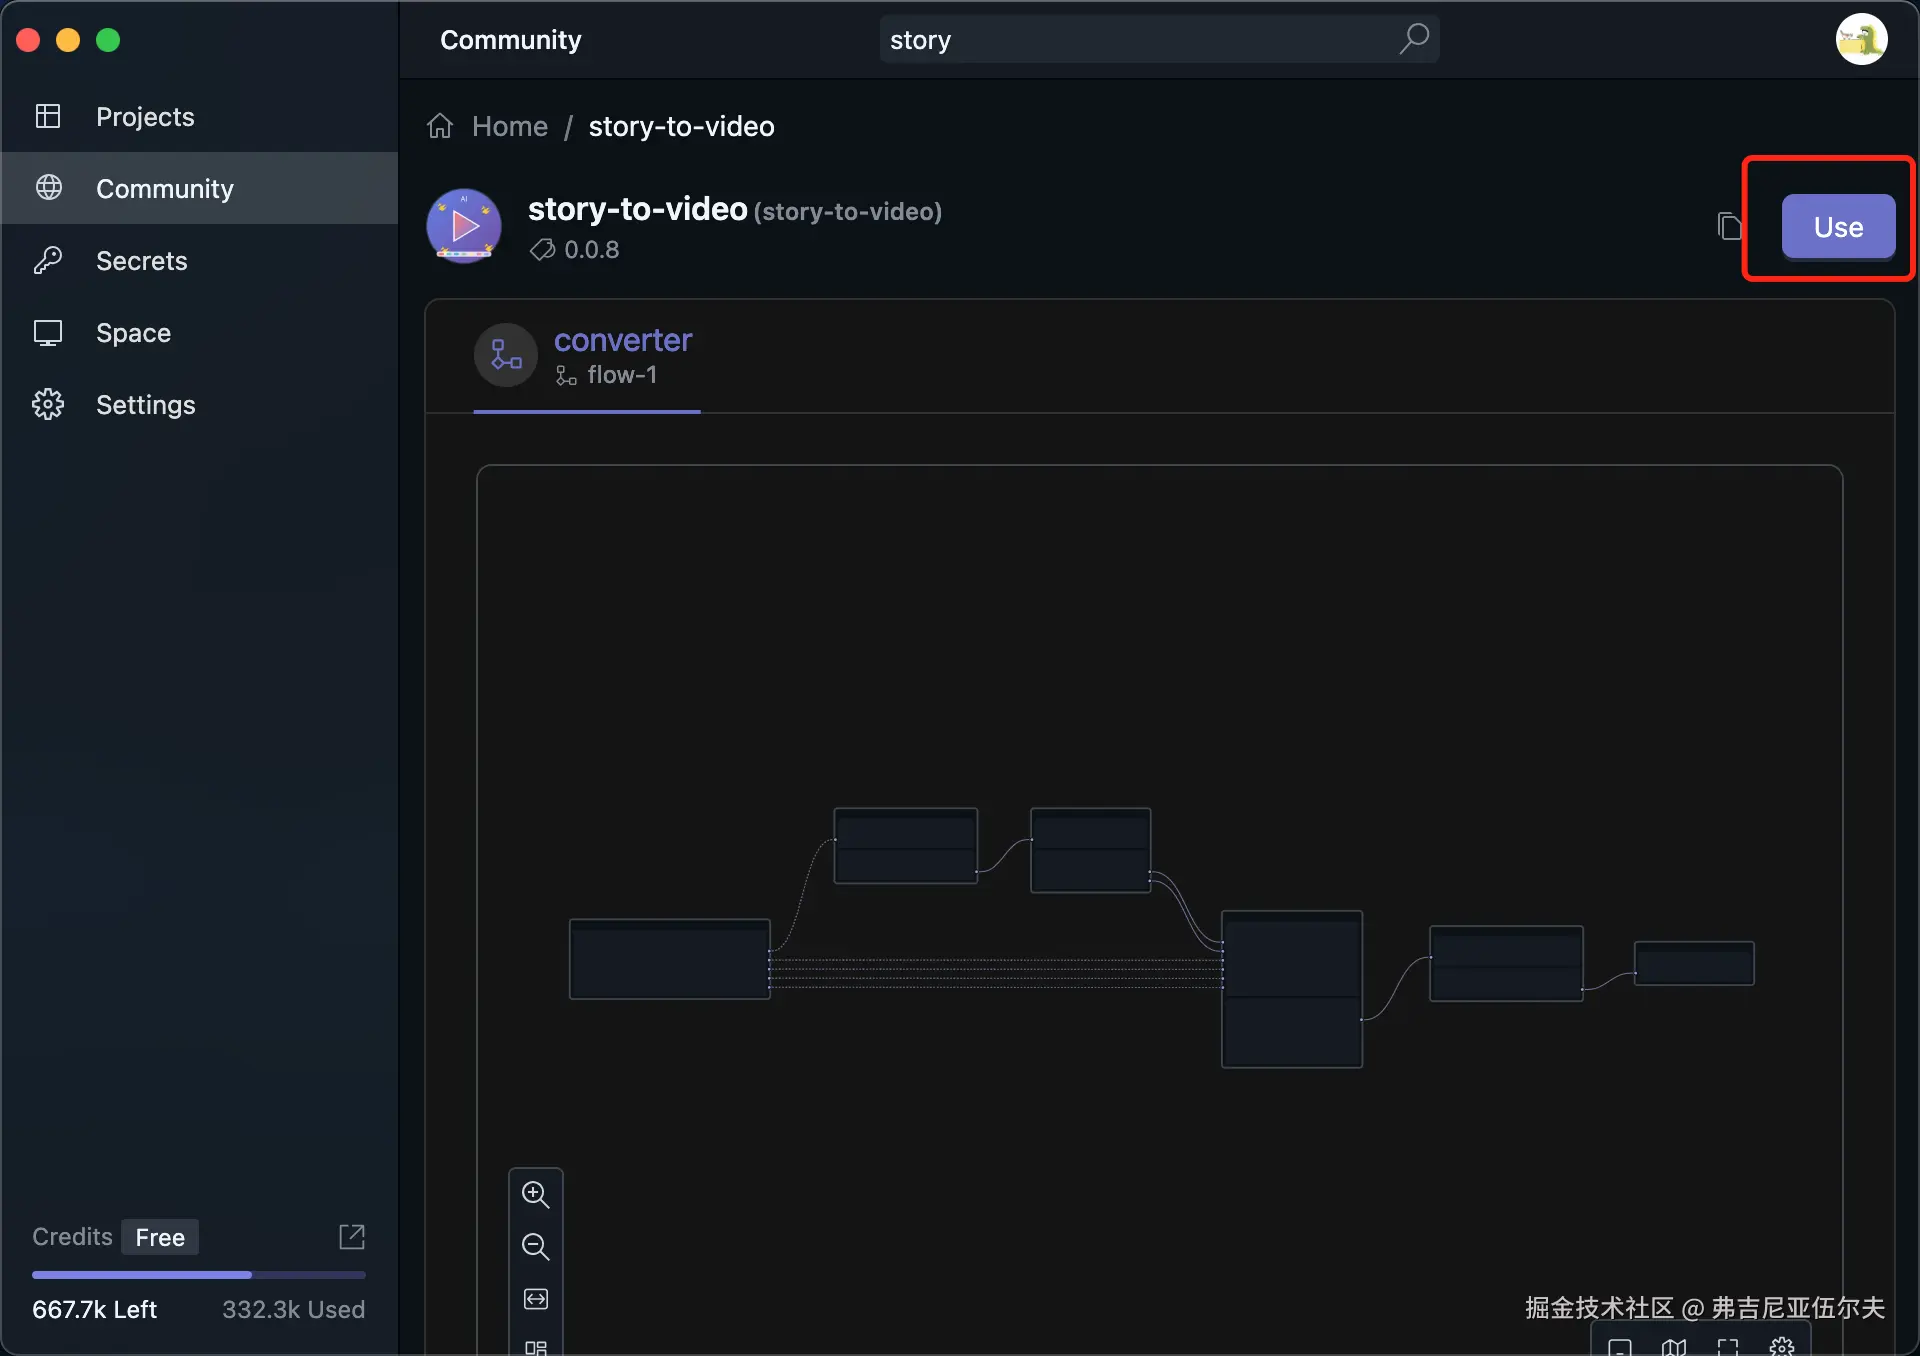Open the Projects section

(145, 117)
